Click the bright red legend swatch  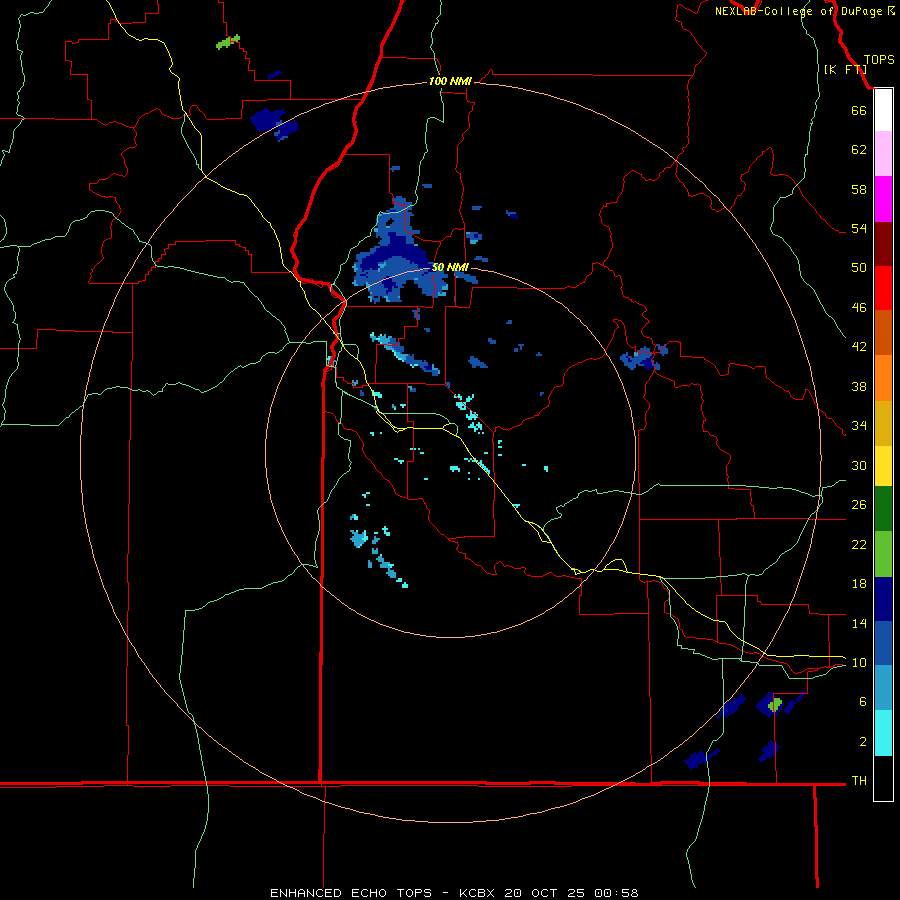883,288
